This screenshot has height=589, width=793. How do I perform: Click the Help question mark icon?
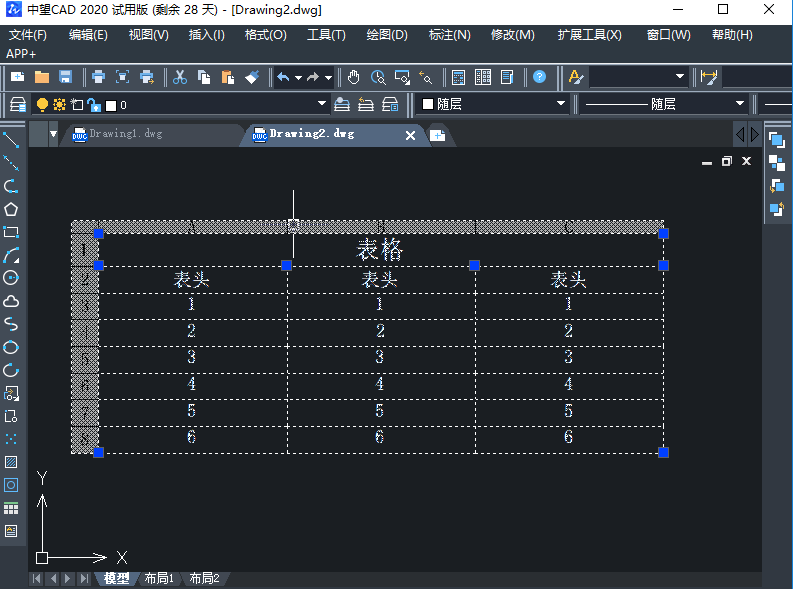(x=540, y=77)
